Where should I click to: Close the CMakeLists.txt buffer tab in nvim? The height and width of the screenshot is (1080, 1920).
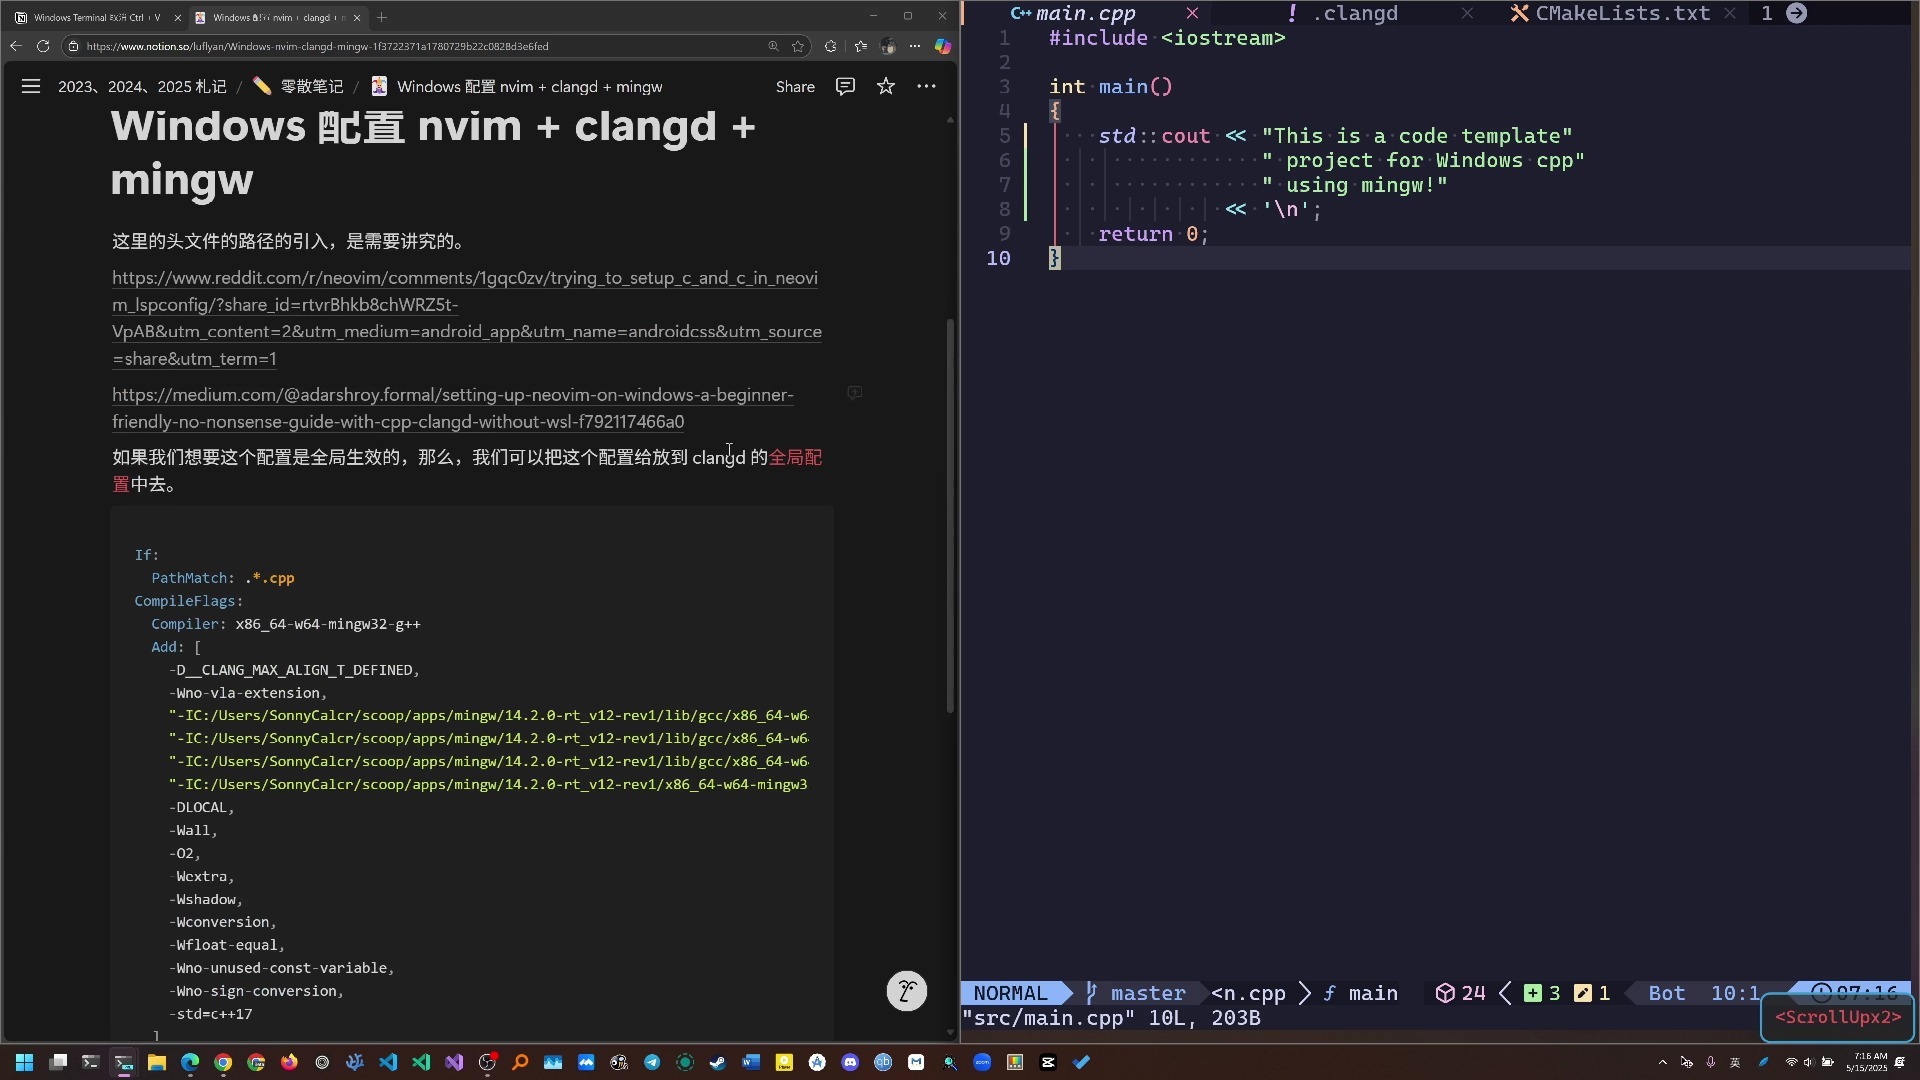[x=1730, y=13]
